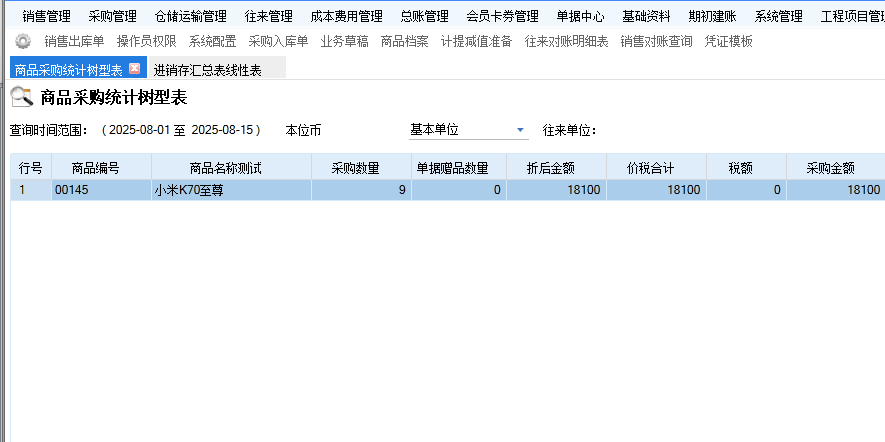The width and height of the screenshot is (885, 442).
Task: Select the row for 小米K70至尊
Action: 230,190
